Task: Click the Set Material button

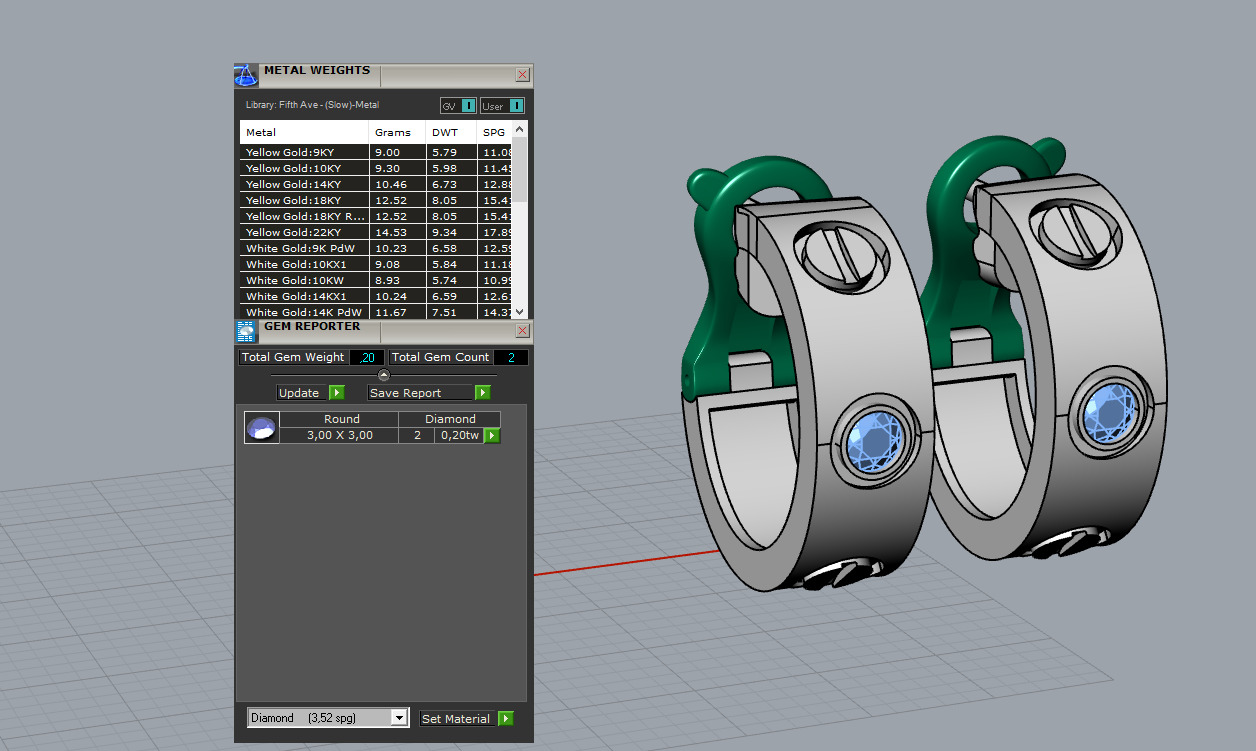Action: point(457,718)
